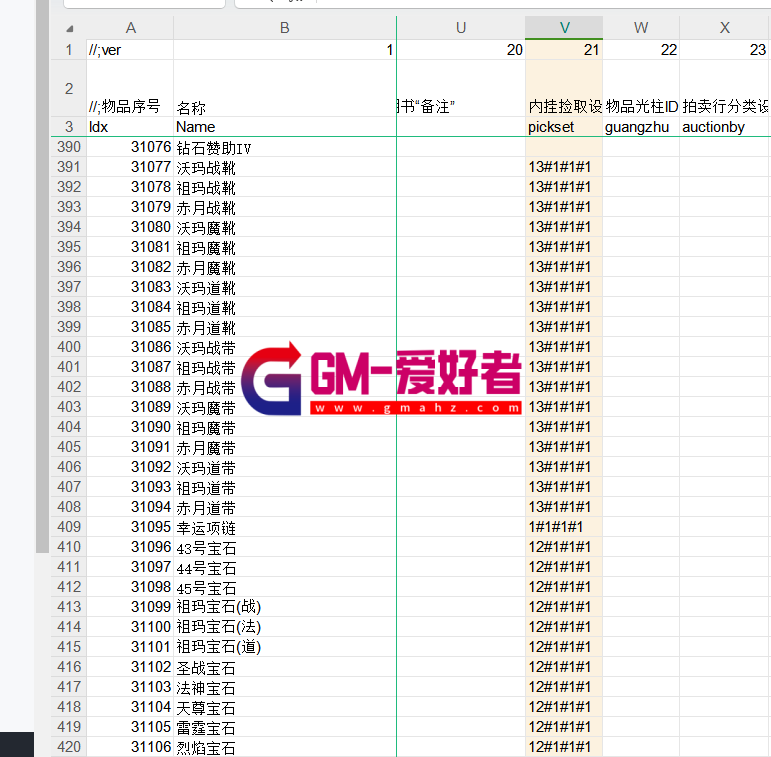This screenshot has height=757, width=771.
Task: Click the '钻石赞助IV' name cell
Action: pyautogui.click(x=285, y=147)
